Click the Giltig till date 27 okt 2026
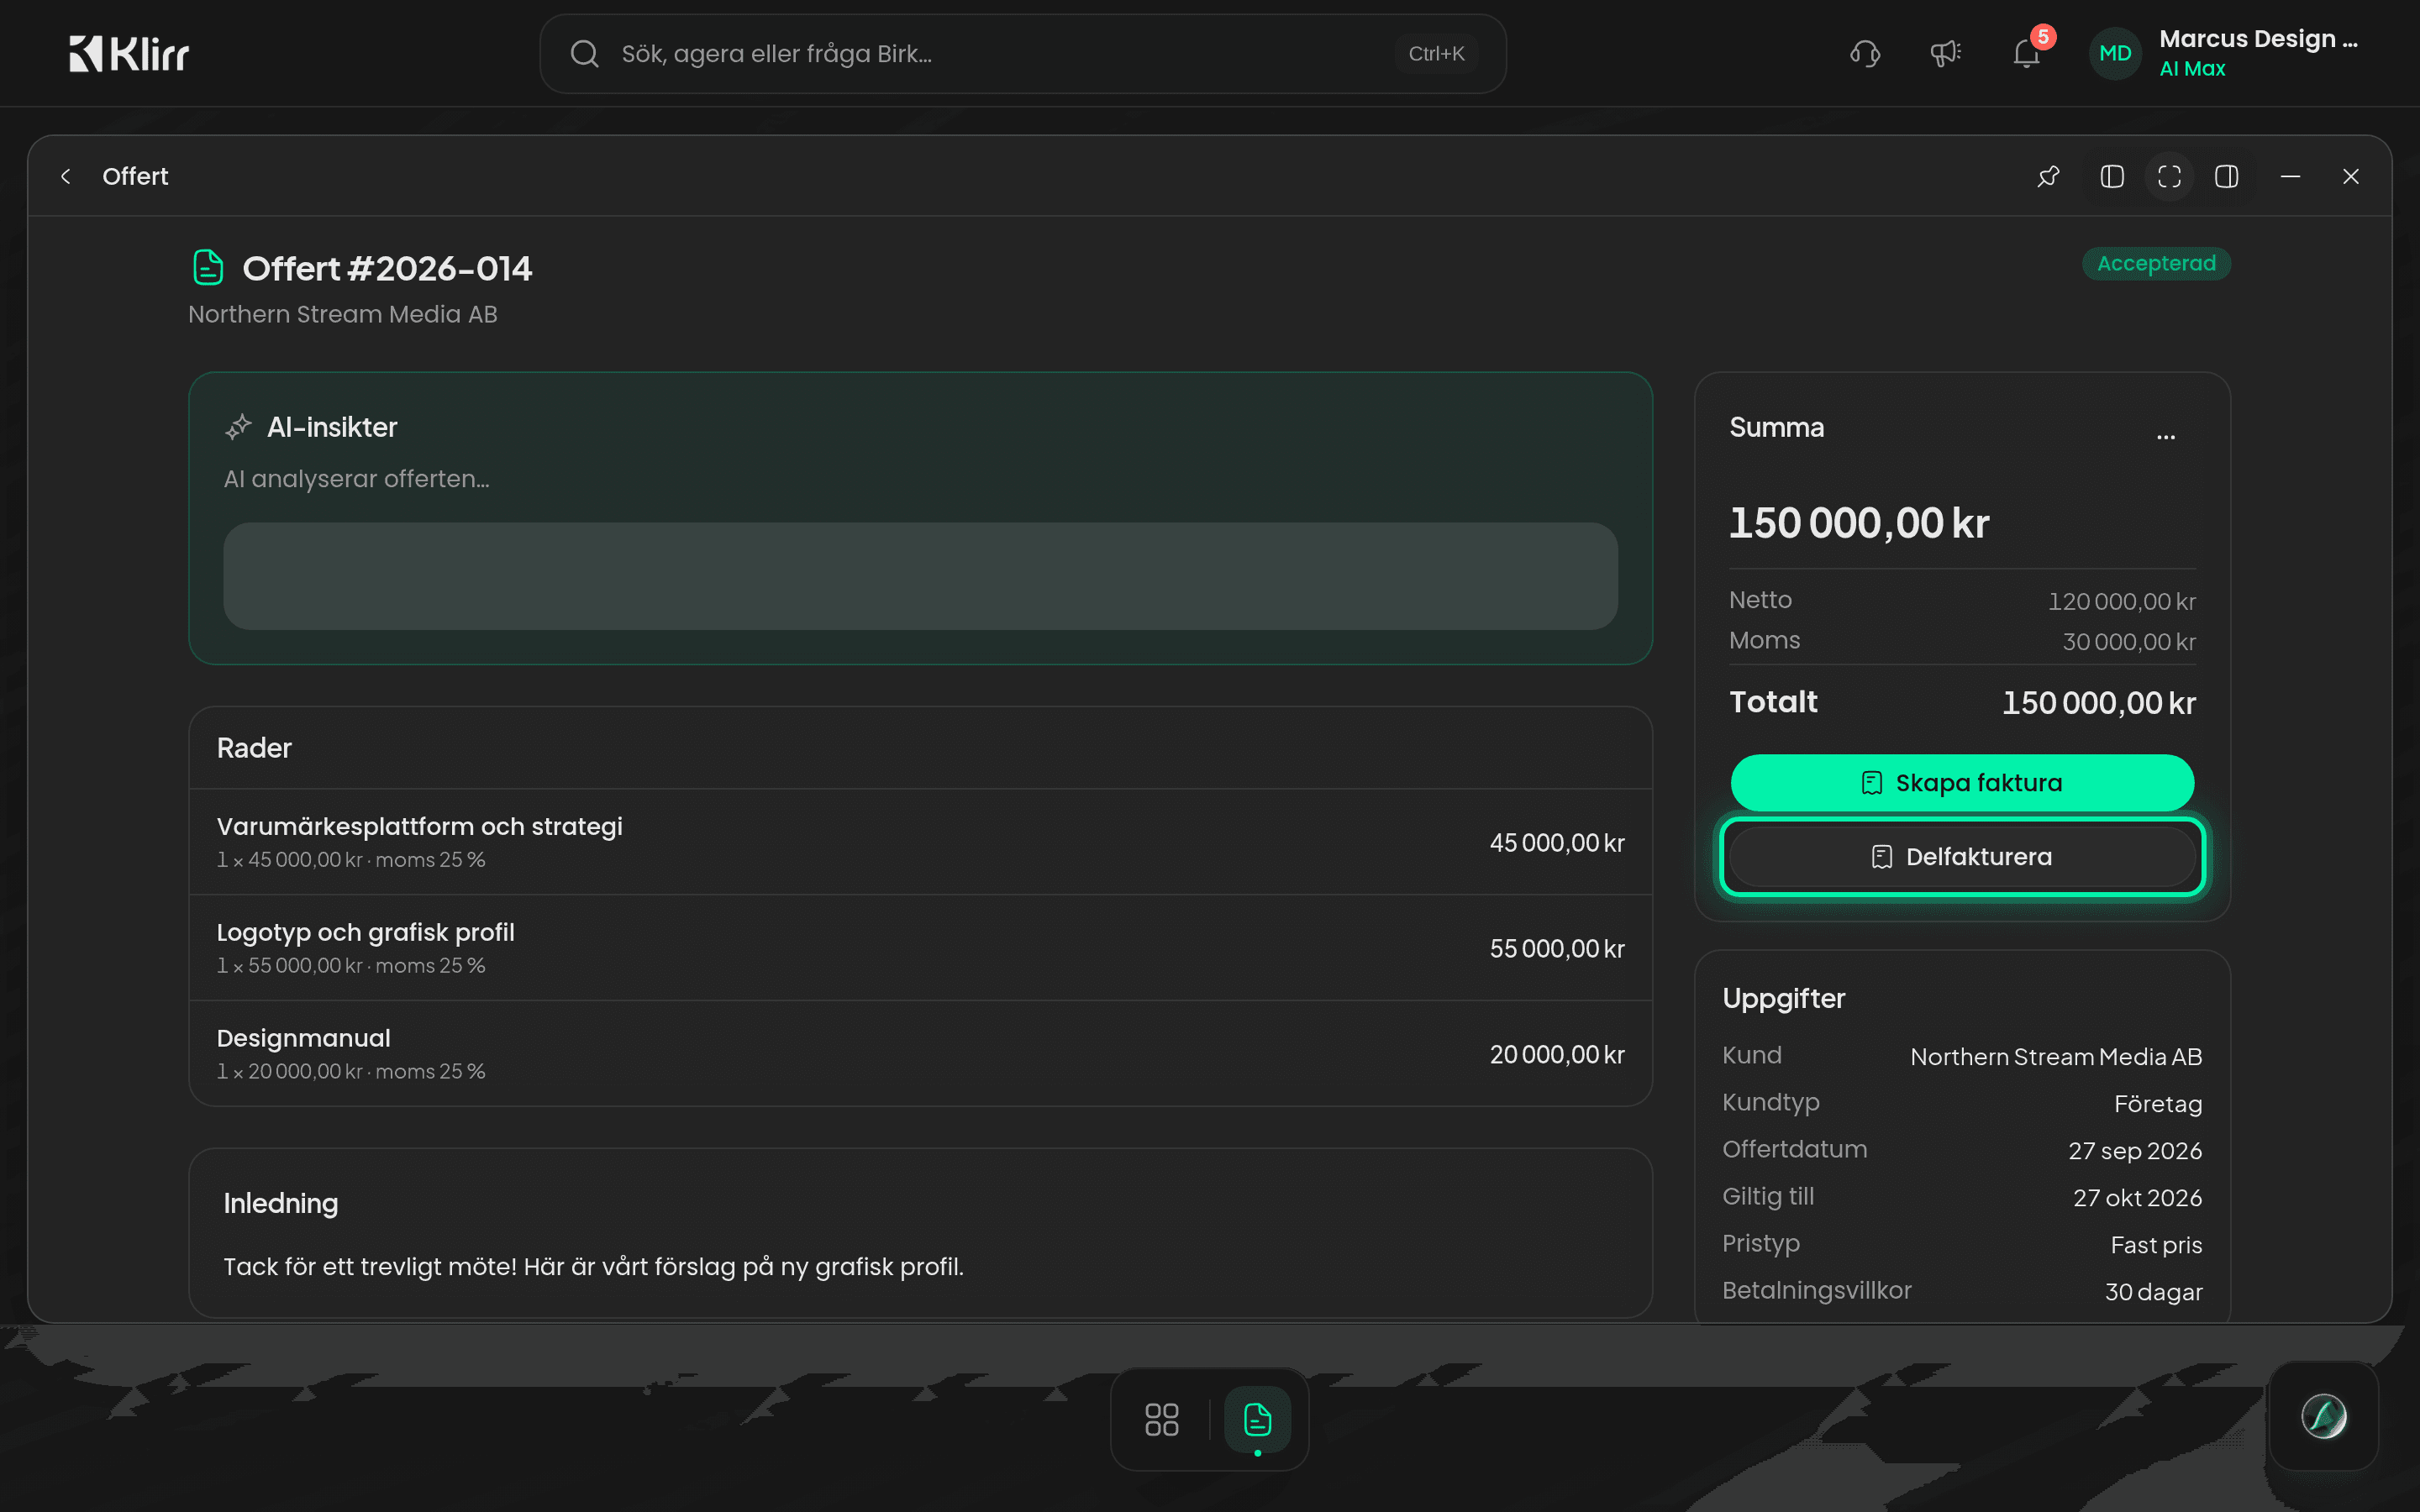The image size is (2420, 1512). point(2137,1198)
